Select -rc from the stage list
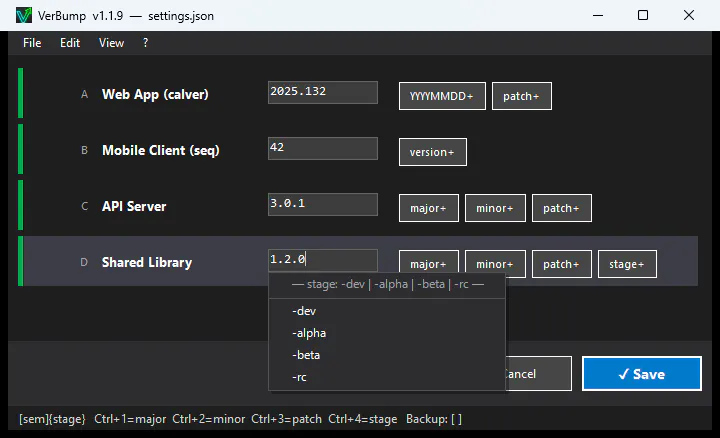The height and width of the screenshot is (438, 720). (x=387, y=377)
